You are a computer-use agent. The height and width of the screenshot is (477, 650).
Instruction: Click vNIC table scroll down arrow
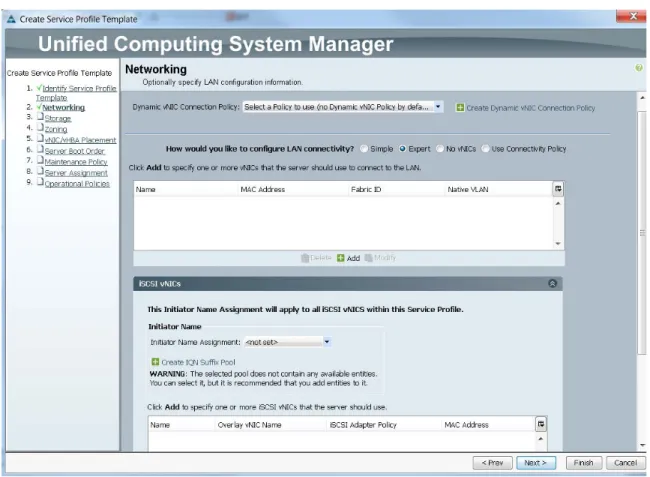pos(558,244)
